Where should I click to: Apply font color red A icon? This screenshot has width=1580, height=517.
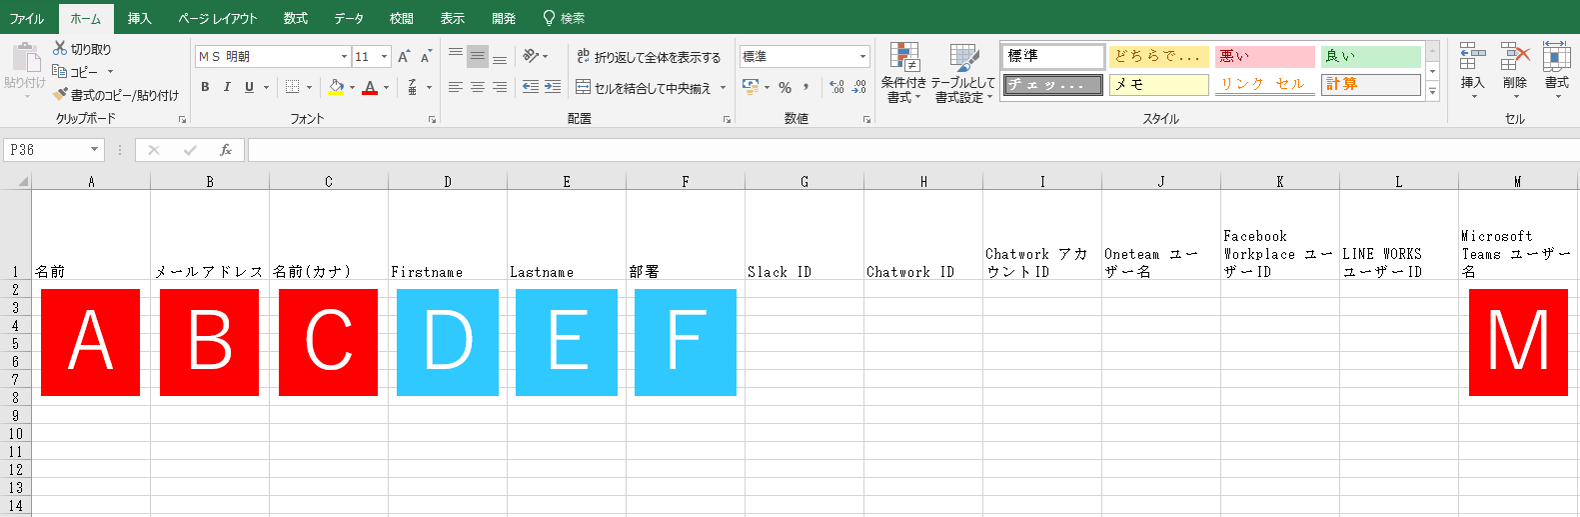(370, 87)
